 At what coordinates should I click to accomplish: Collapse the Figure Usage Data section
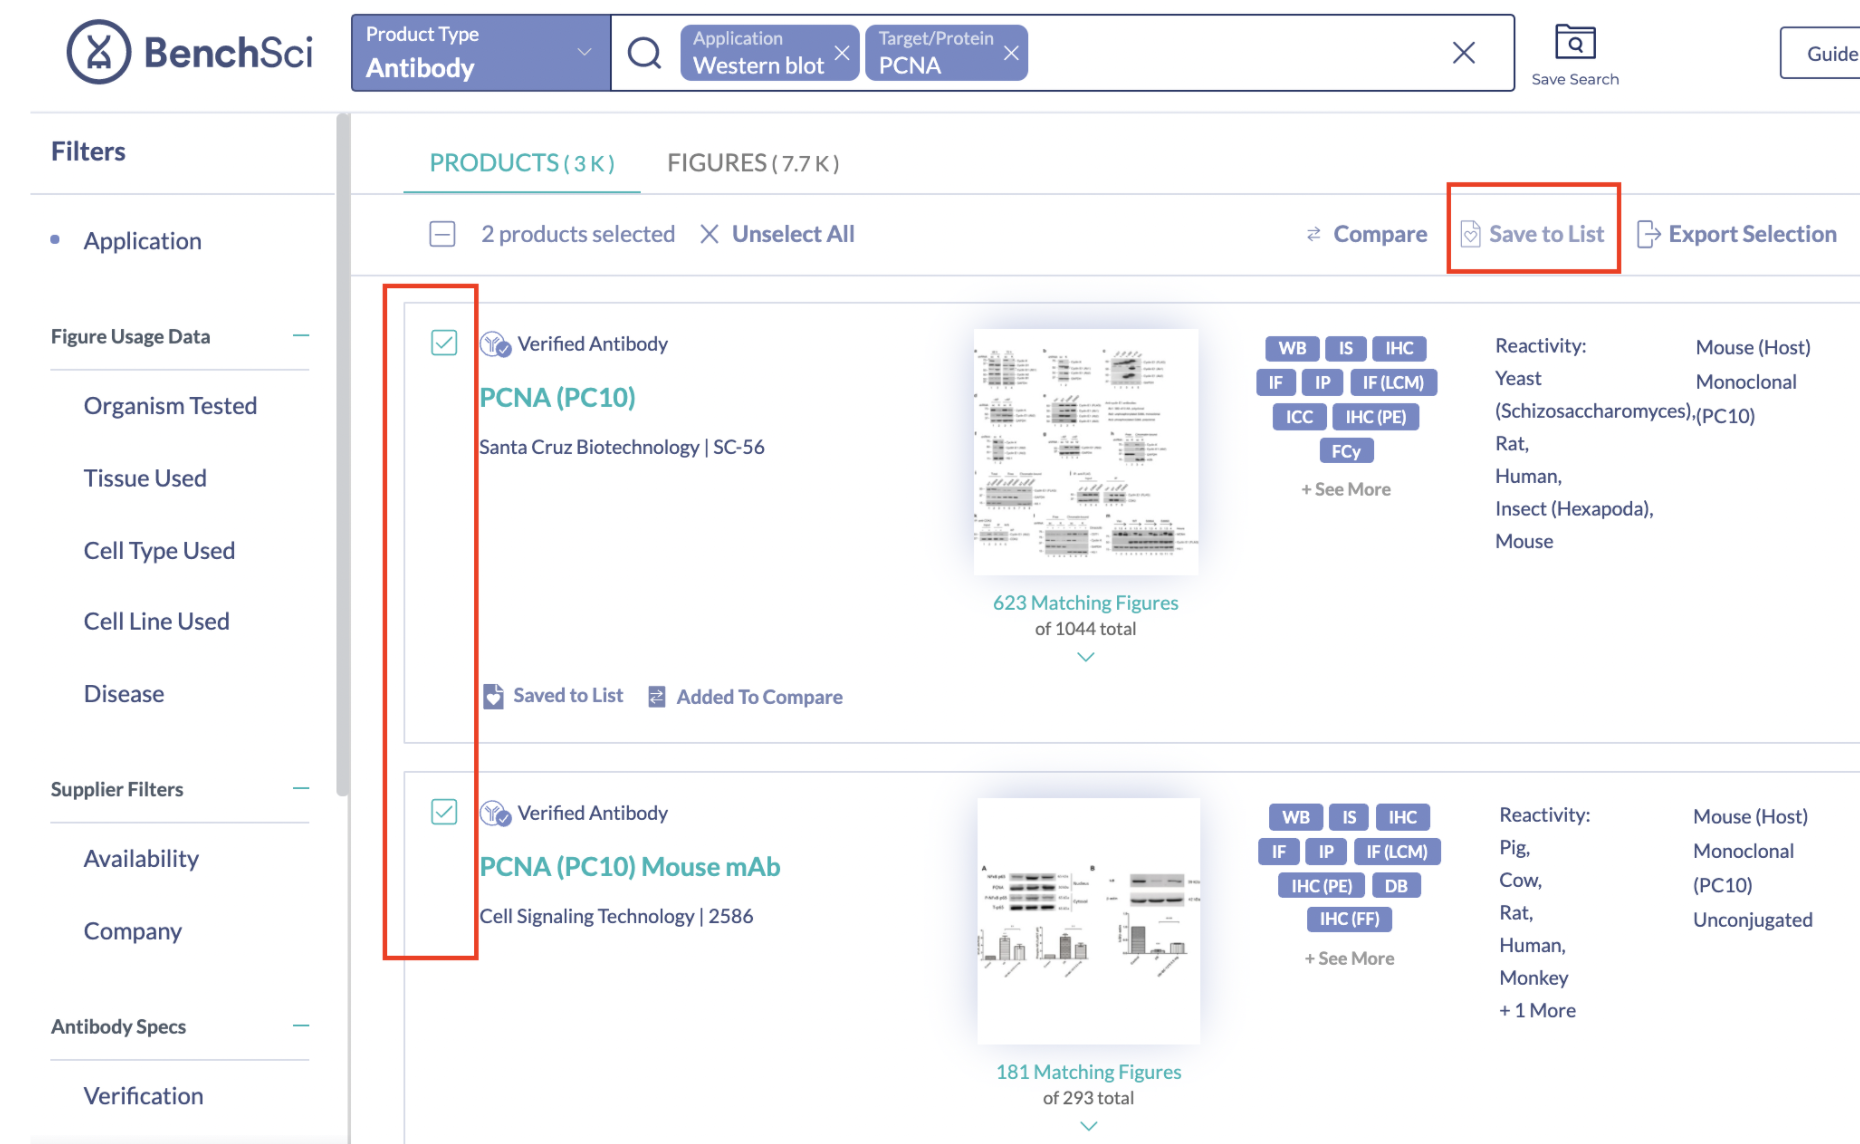(x=301, y=336)
